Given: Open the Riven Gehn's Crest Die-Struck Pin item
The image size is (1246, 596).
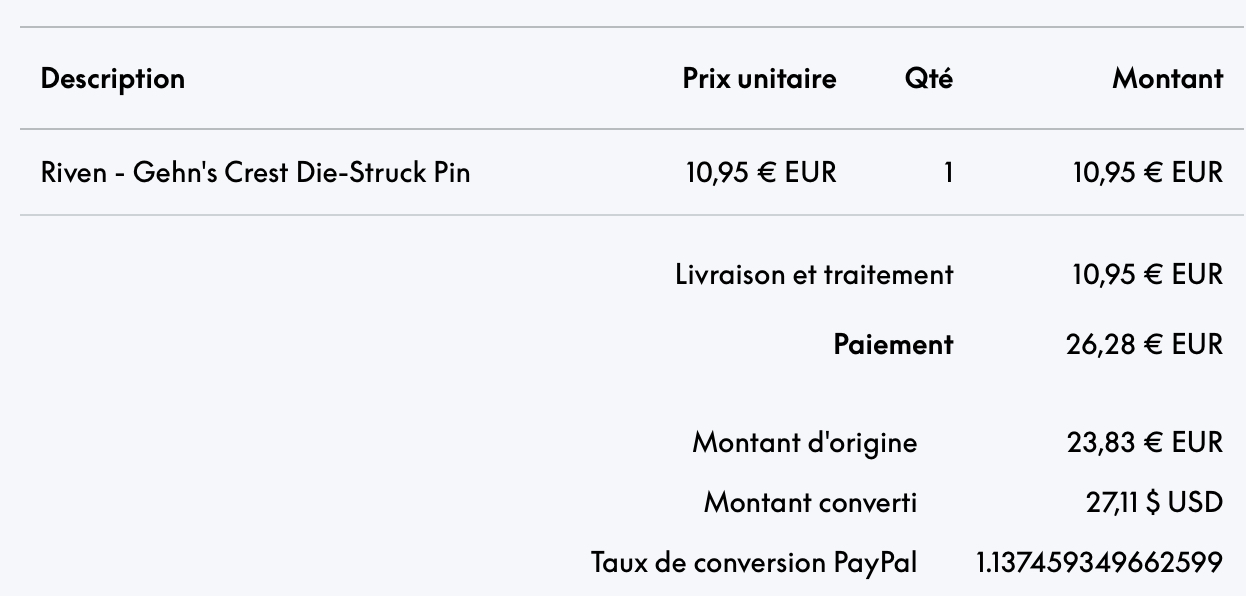Looking at the screenshot, I should [x=255, y=172].
